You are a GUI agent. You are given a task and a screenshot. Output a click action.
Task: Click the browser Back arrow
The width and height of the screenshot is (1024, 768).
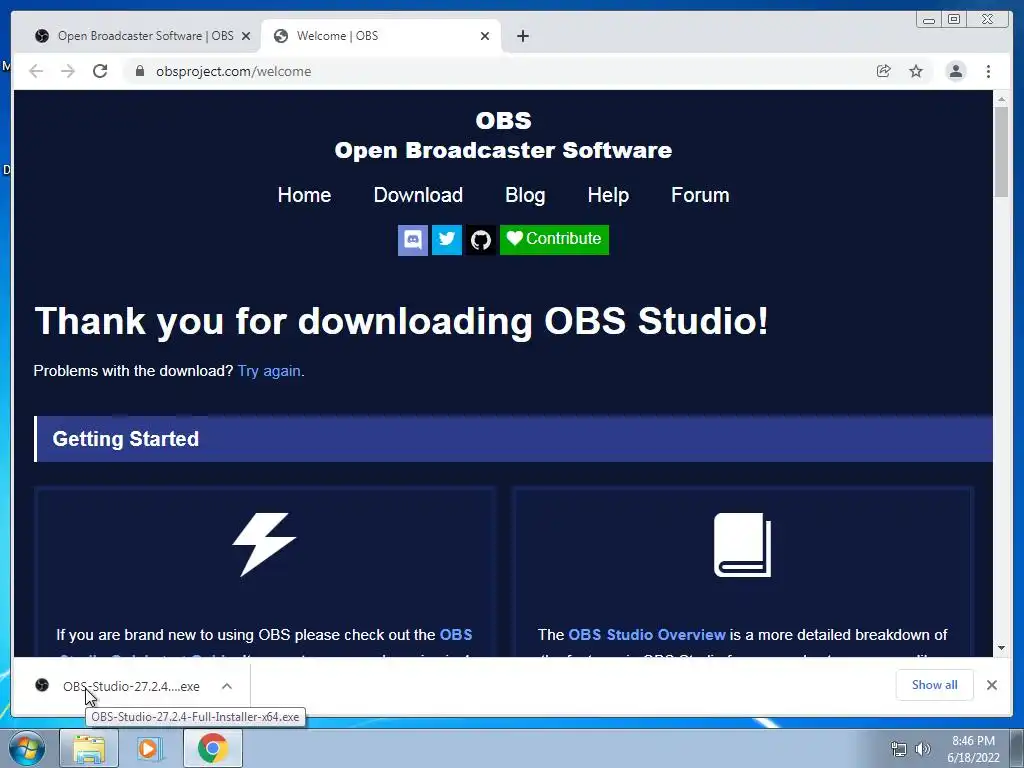pyautogui.click(x=36, y=71)
